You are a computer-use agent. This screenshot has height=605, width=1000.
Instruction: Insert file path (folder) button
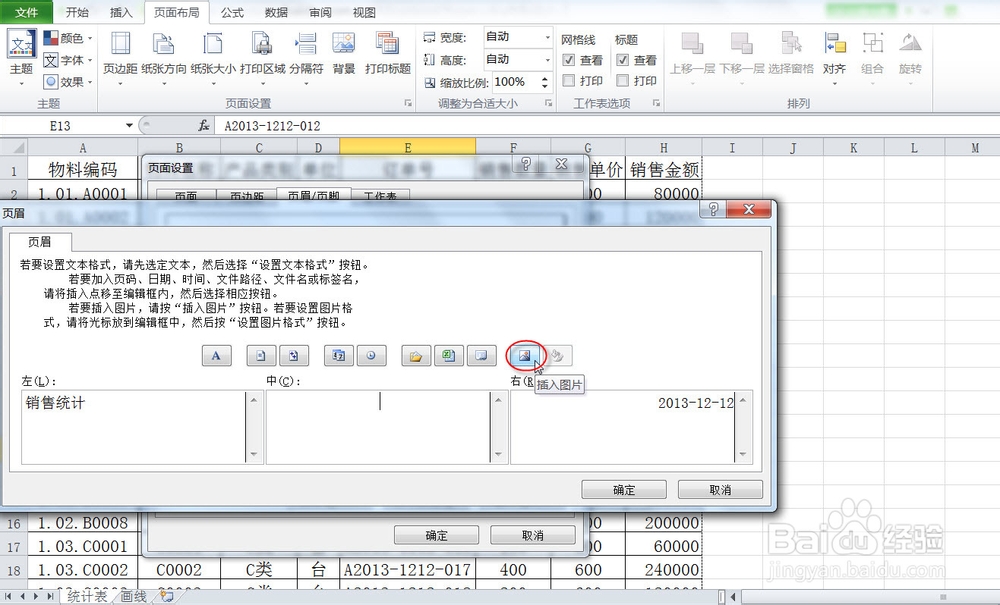(x=416, y=355)
